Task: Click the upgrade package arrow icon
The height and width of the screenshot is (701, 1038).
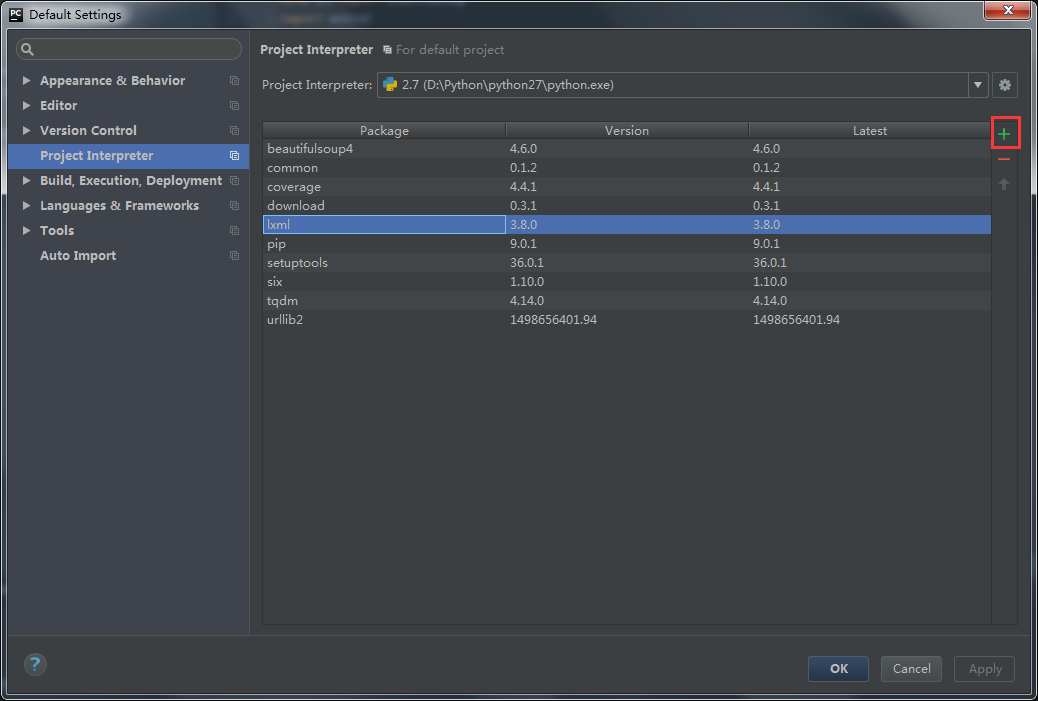Action: click(x=1004, y=185)
